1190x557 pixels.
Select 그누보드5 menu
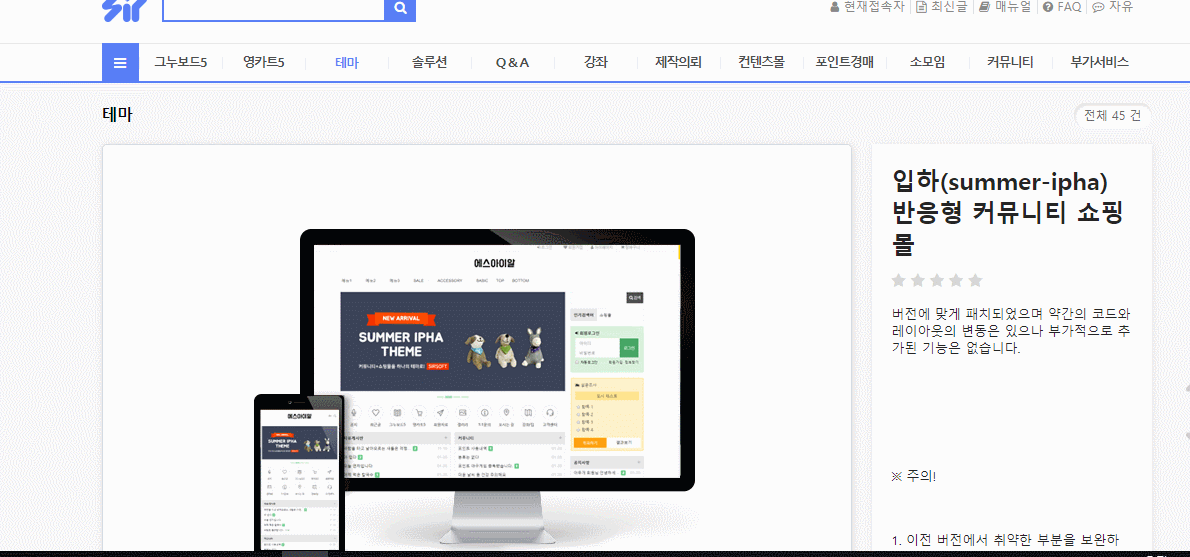click(181, 62)
